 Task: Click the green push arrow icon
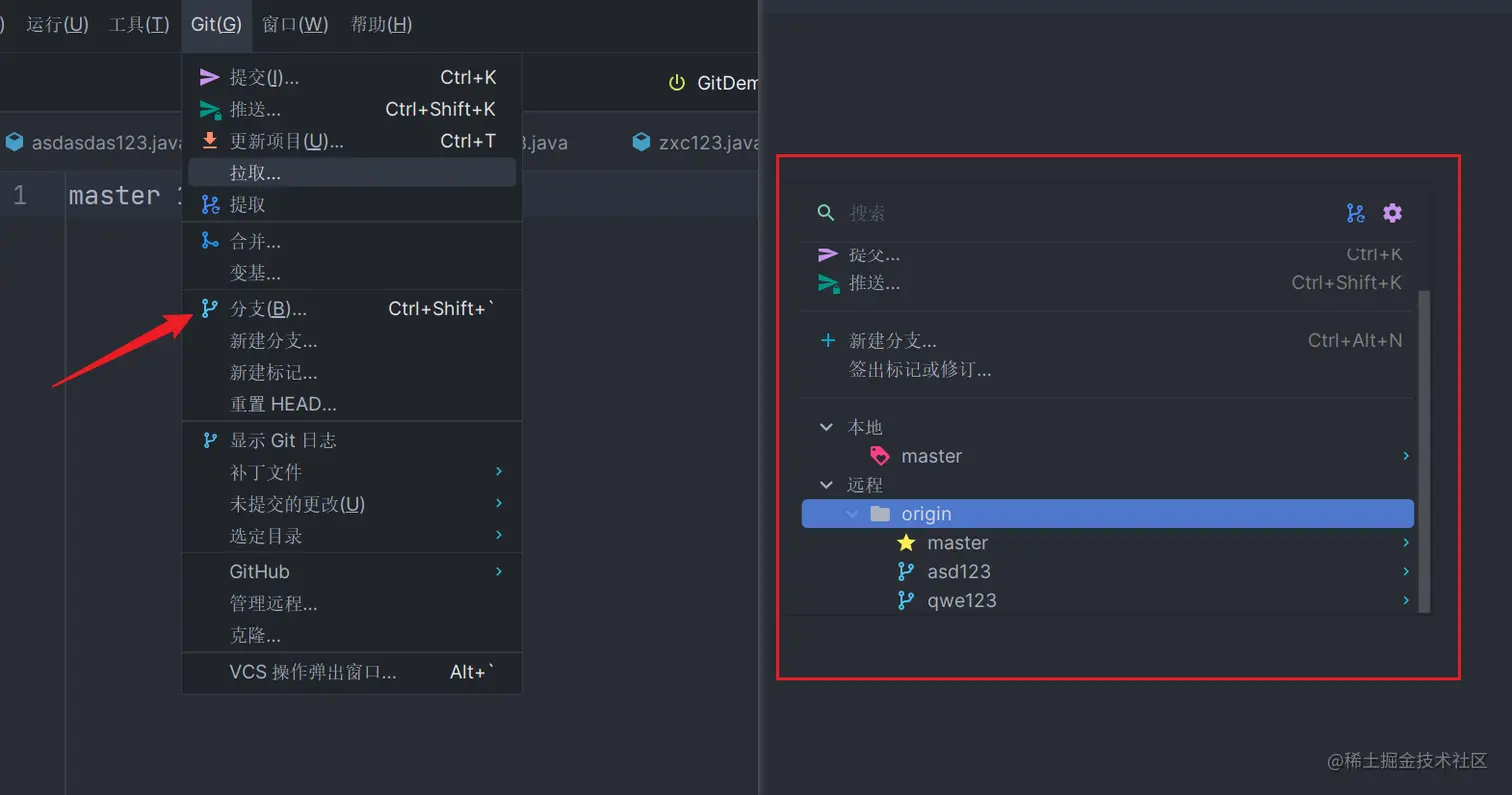point(208,109)
